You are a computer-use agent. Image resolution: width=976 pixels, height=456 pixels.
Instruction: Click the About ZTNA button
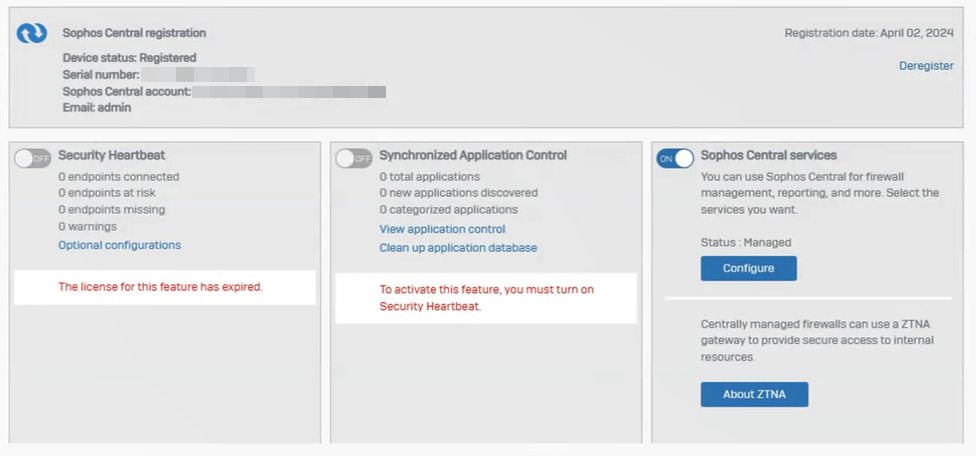coord(754,394)
